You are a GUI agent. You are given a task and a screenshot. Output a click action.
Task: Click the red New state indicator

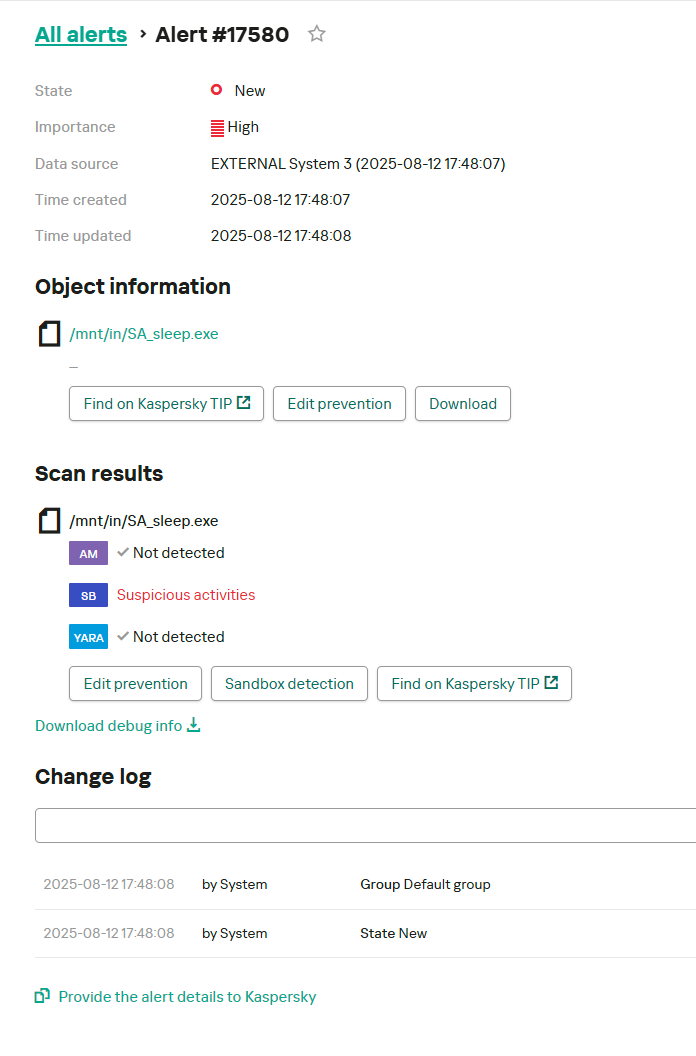(216, 90)
